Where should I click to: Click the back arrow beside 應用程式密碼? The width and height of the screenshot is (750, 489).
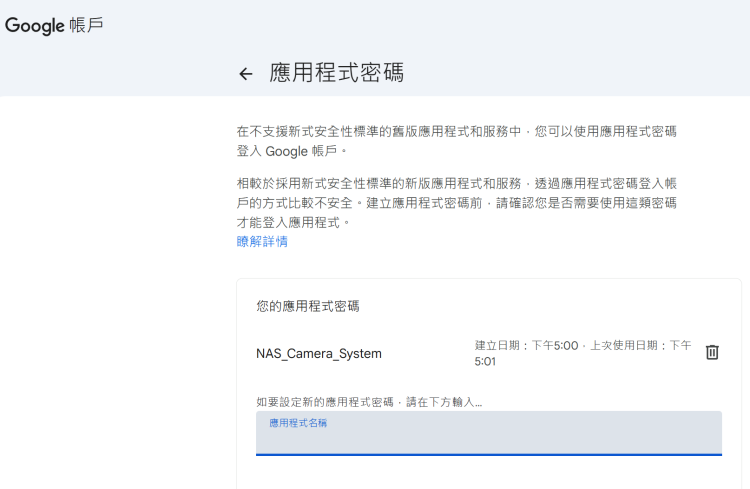click(245, 74)
